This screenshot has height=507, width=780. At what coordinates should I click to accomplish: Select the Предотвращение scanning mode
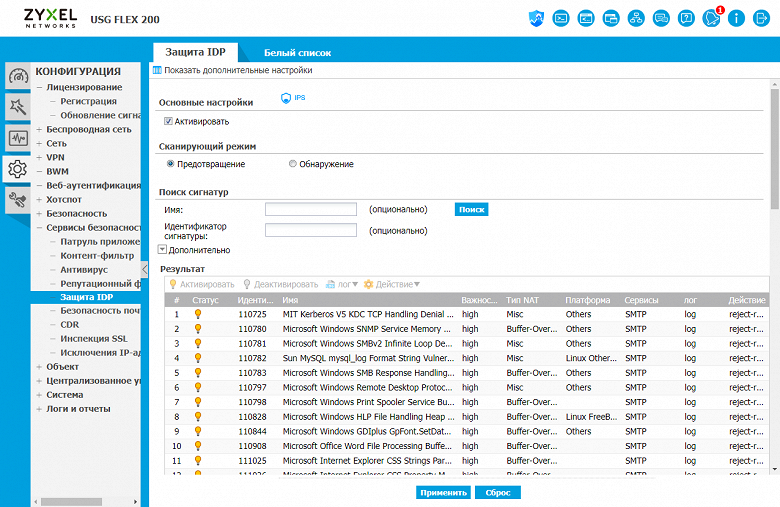point(170,164)
